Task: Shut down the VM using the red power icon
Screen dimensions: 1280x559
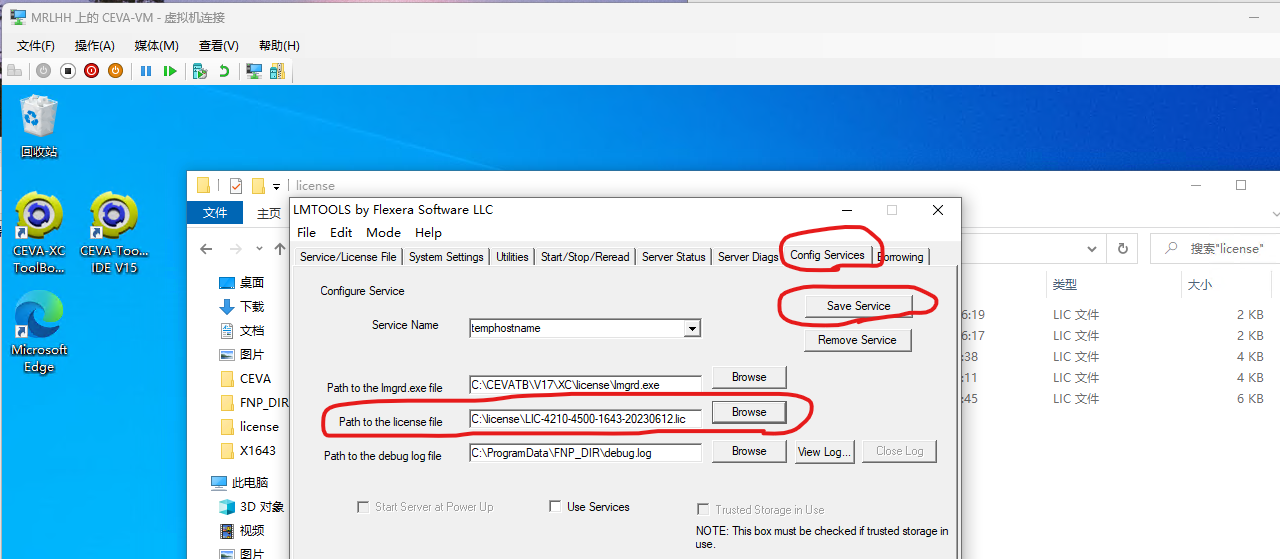Action: tap(92, 71)
